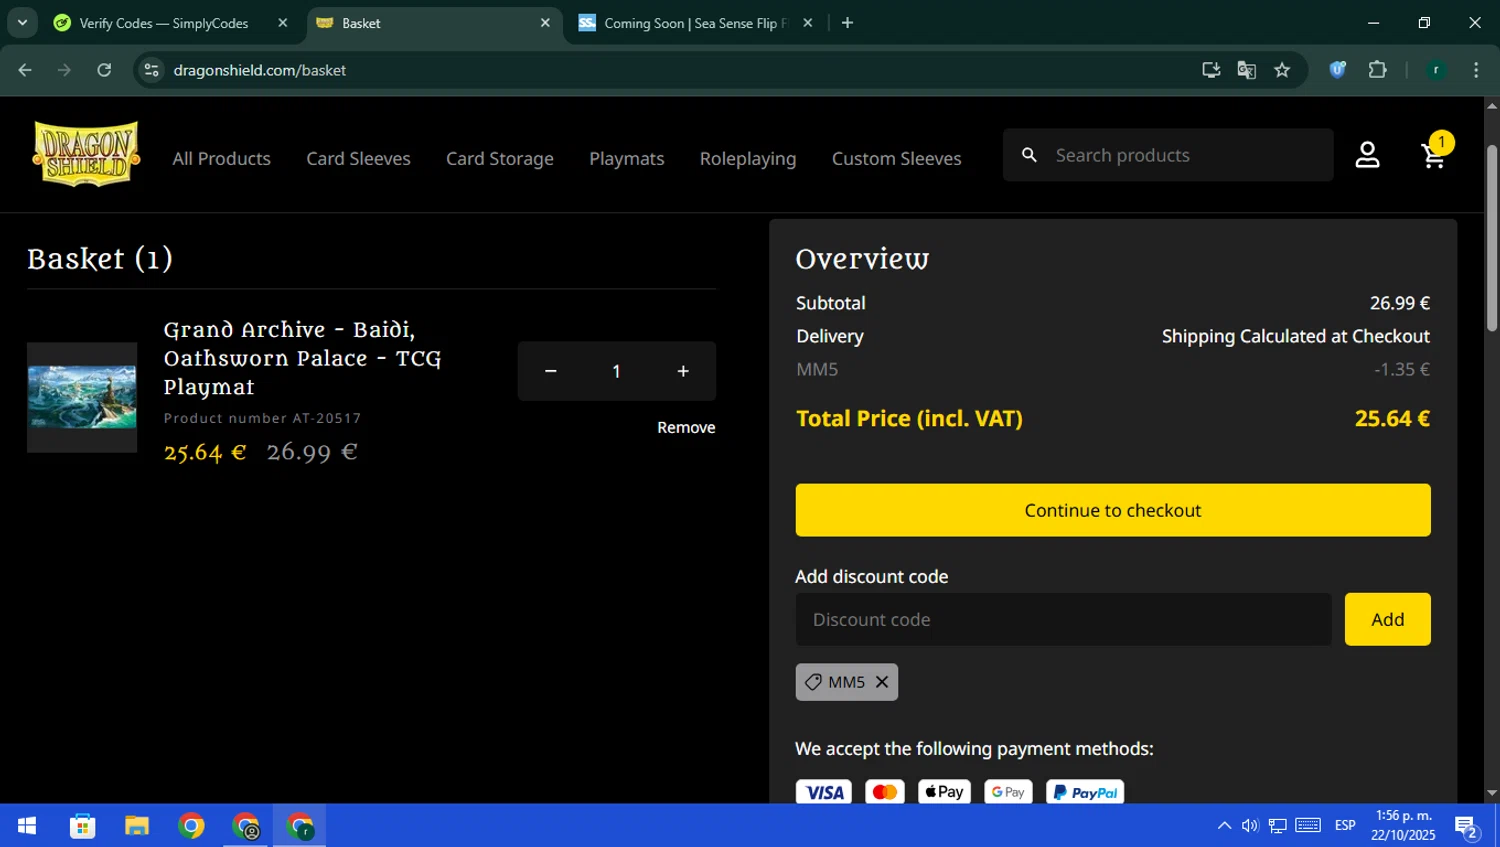
Task: Click Remove link for the playmat
Action: click(686, 427)
